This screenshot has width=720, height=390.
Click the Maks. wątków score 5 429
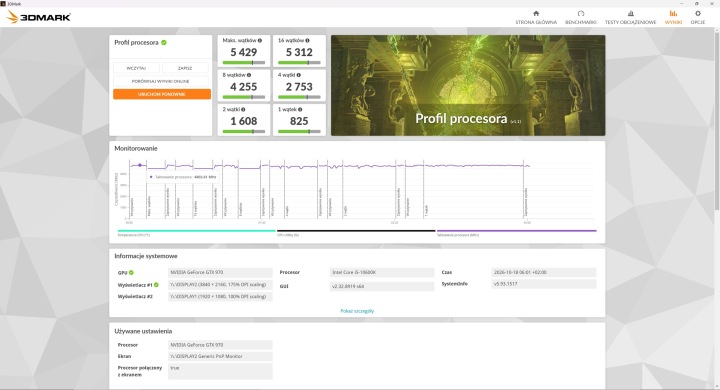pos(244,52)
